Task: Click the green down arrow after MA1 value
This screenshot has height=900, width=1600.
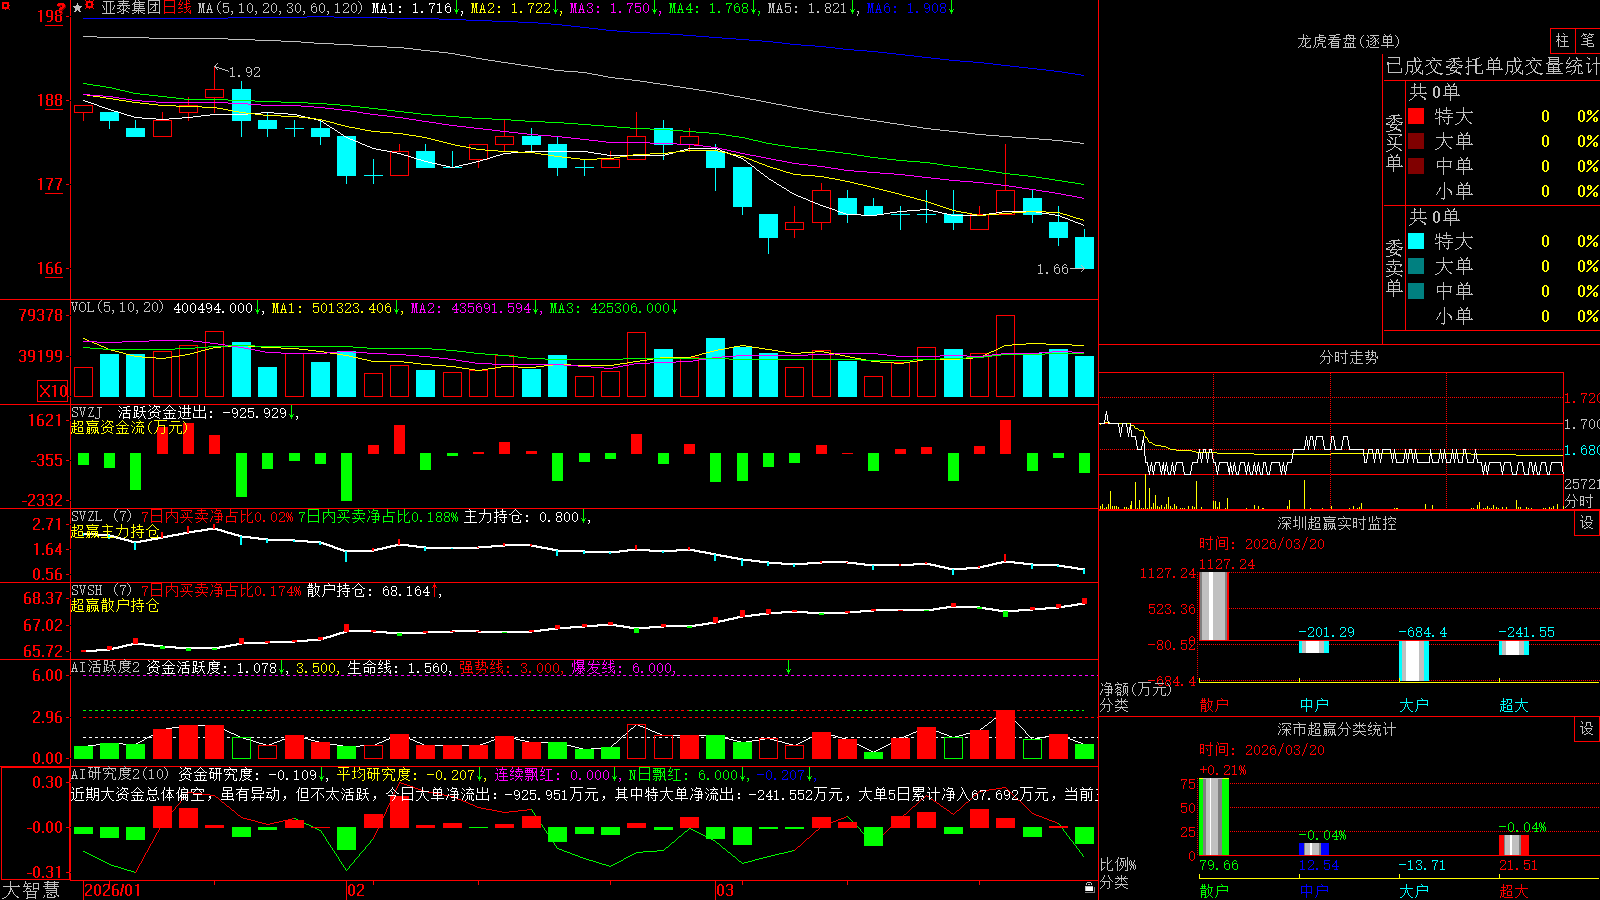Action: click(x=458, y=8)
